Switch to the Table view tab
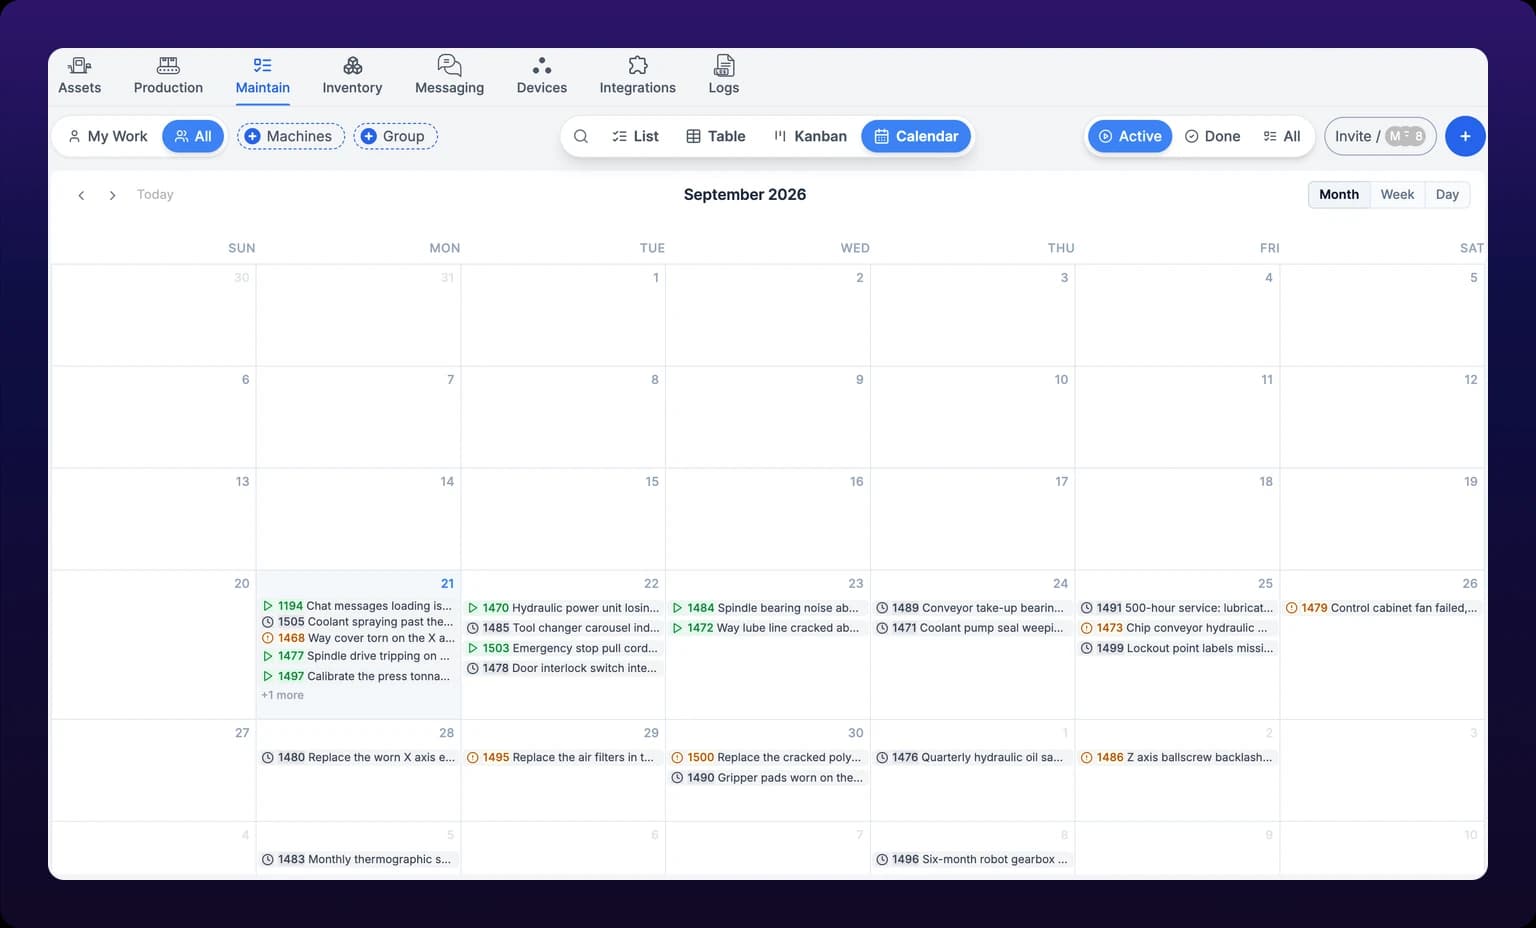 click(716, 136)
